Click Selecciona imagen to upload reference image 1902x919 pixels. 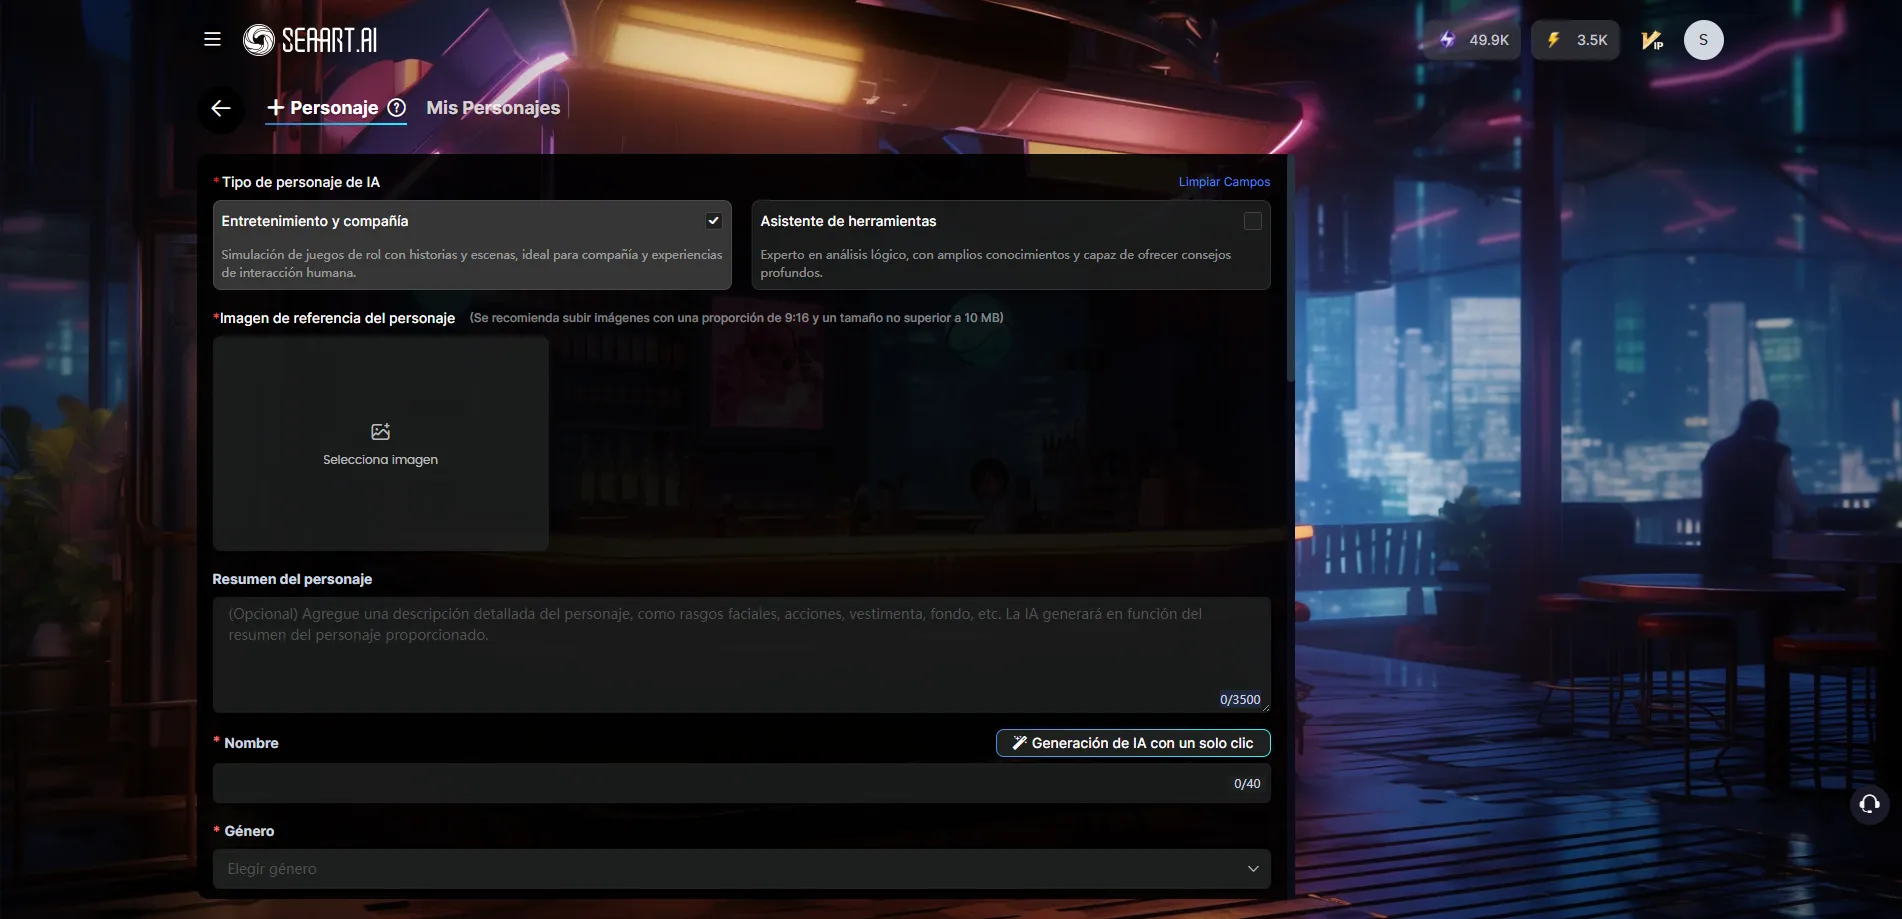pyautogui.click(x=380, y=444)
